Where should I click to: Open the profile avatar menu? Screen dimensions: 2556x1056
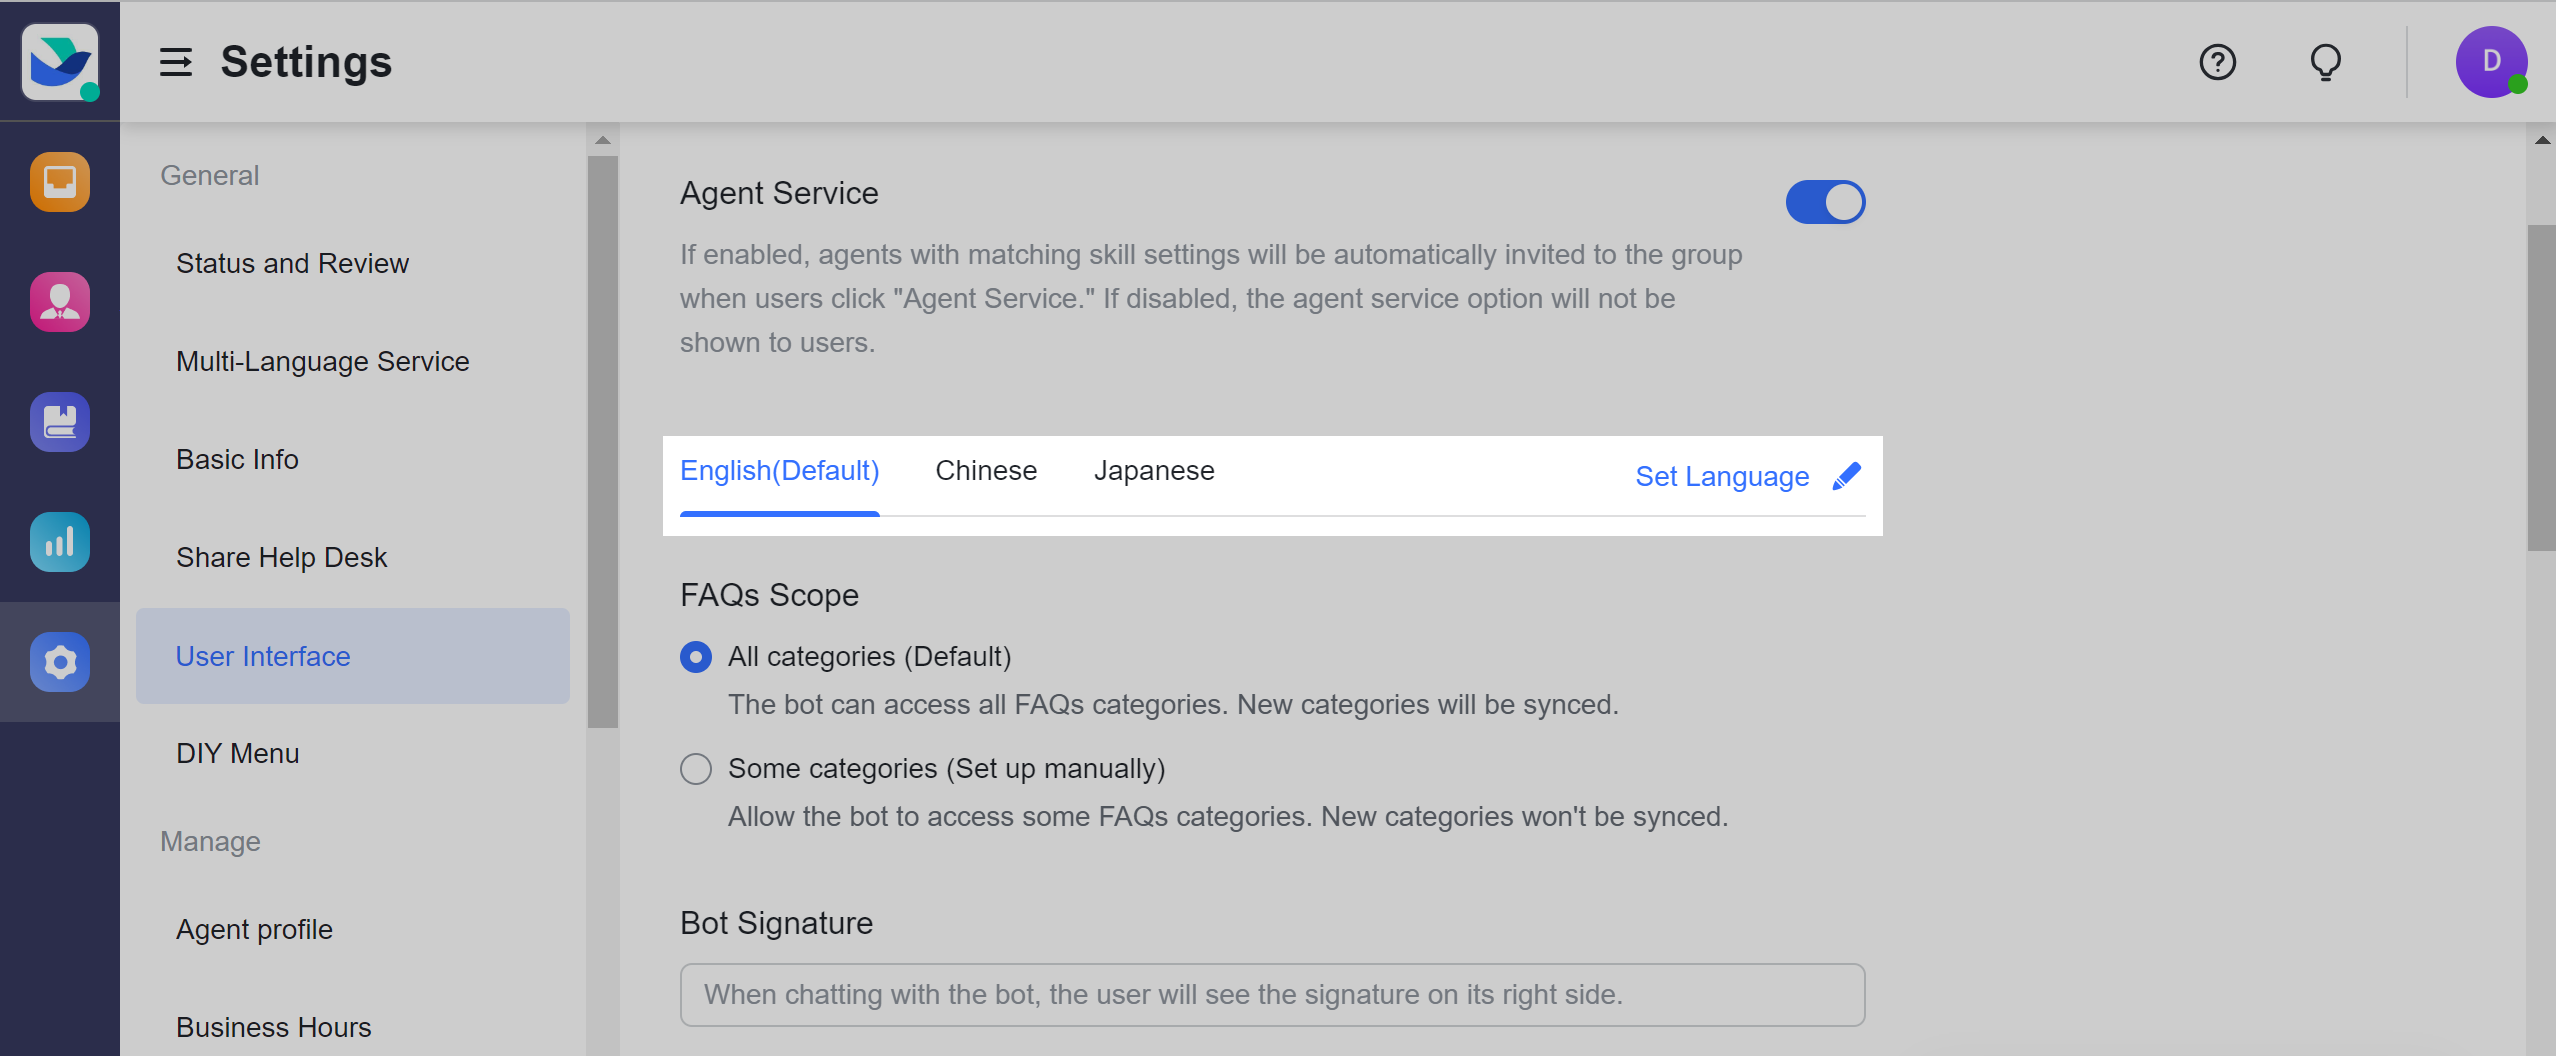point(2491,62)
